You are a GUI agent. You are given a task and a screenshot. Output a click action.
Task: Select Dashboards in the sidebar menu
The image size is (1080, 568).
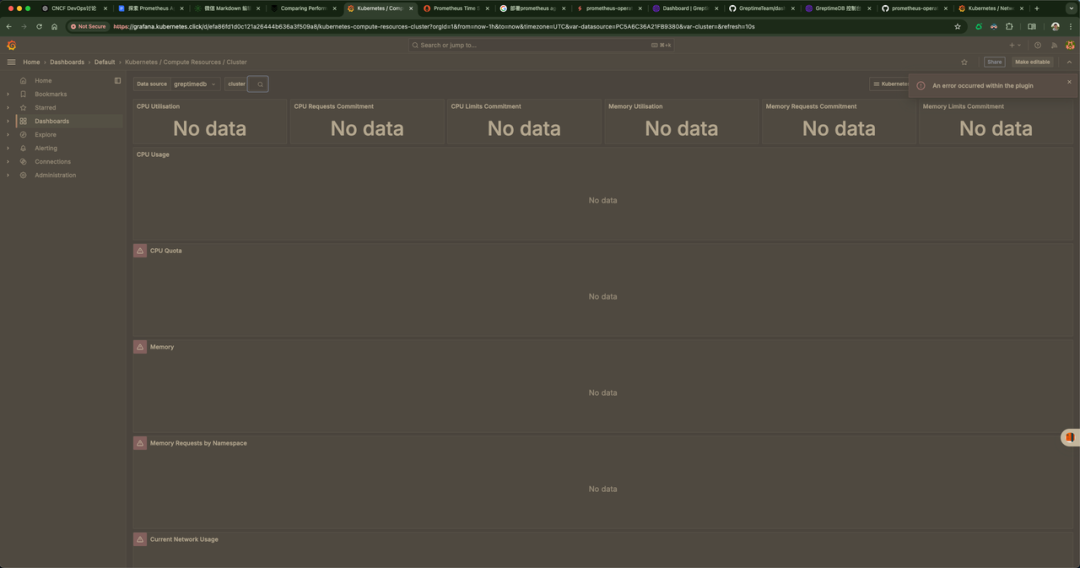point(52,121)
